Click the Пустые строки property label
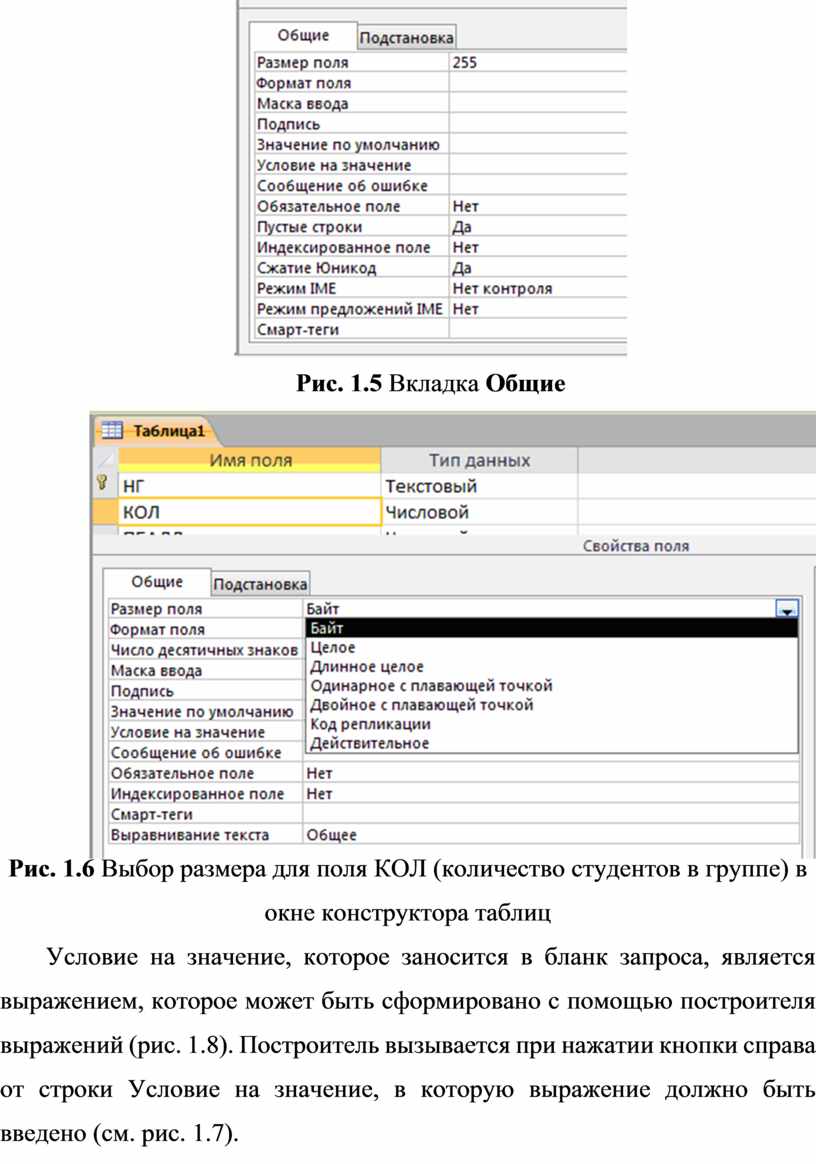The height and width of the screenshot is (1164, 816). [309, 227]
